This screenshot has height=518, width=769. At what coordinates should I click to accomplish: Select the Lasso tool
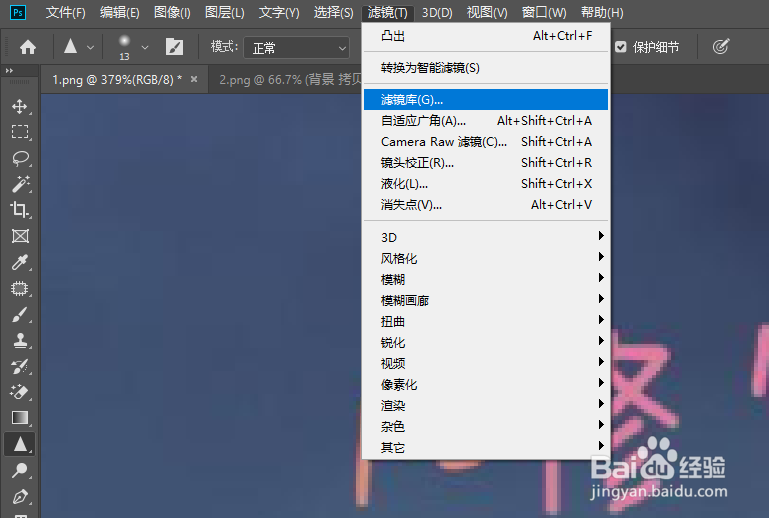pos(20,158)
